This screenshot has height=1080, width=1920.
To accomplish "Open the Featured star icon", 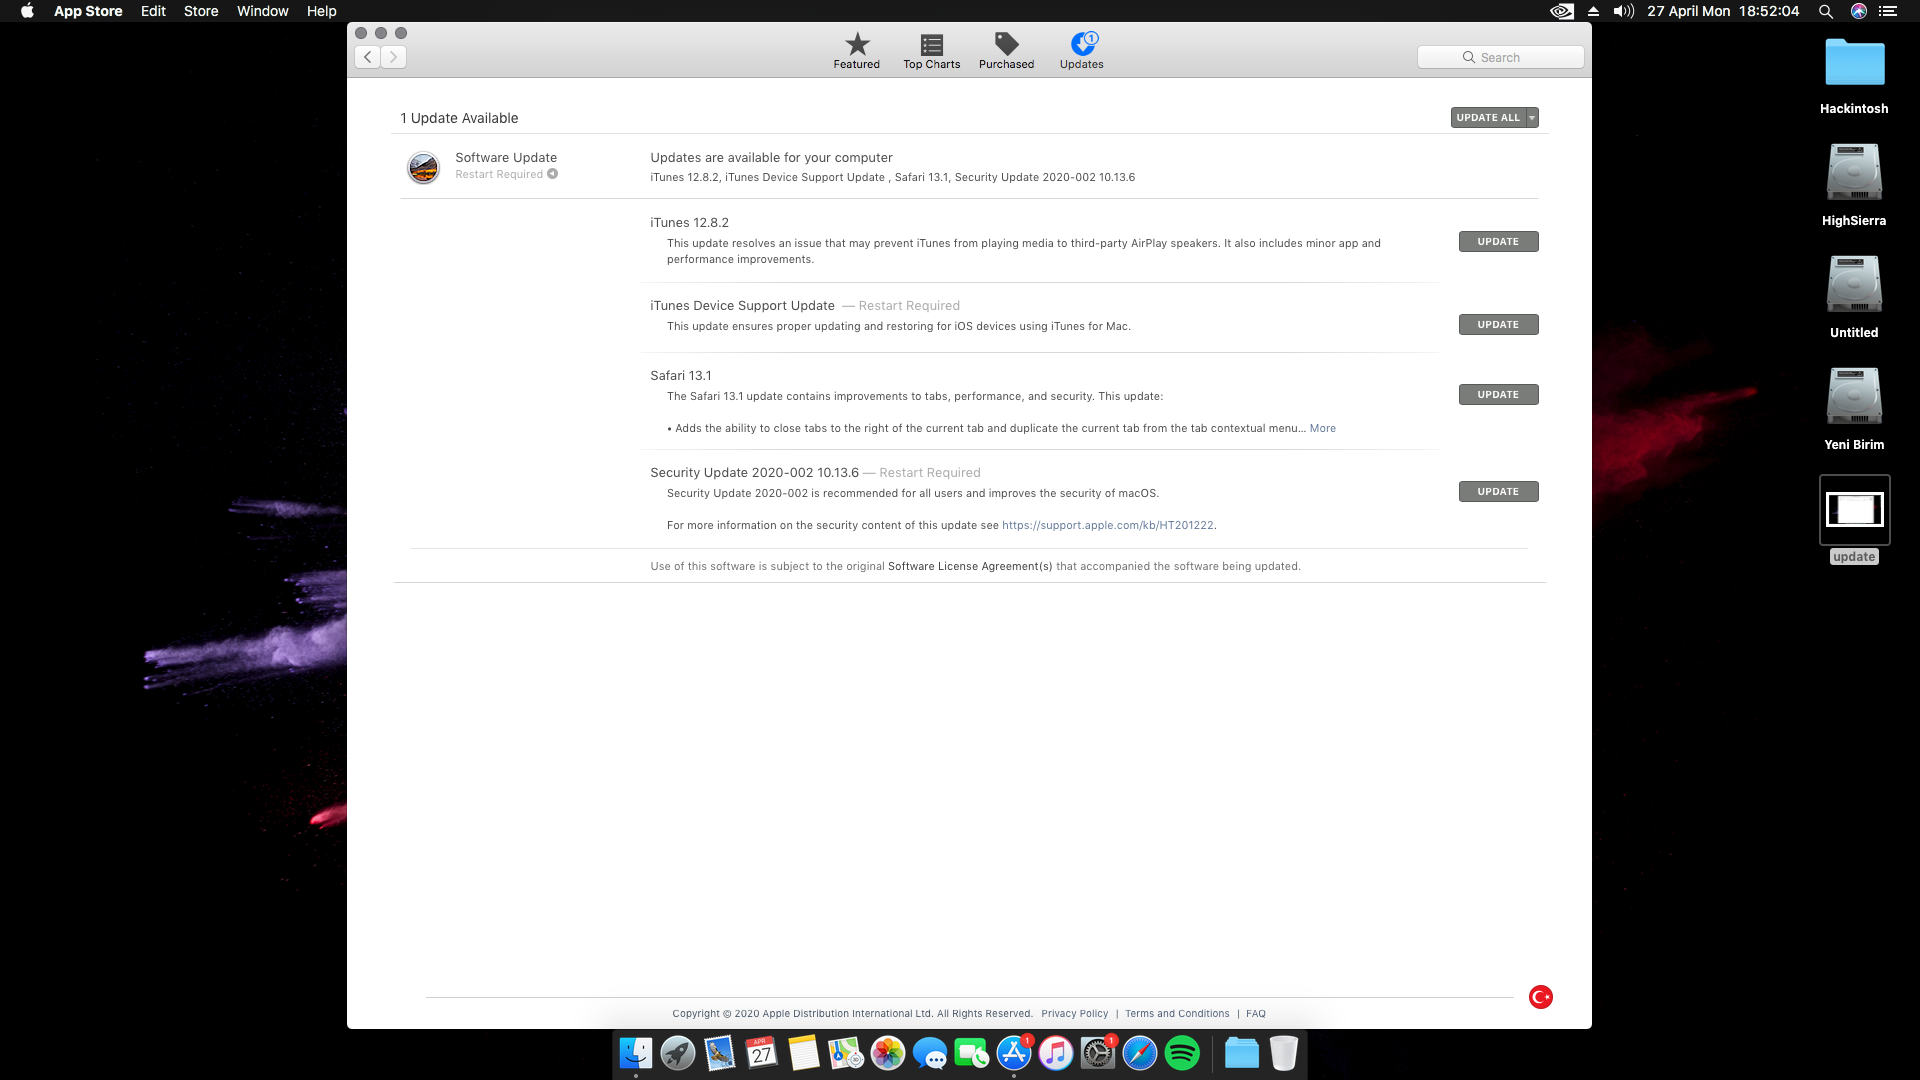I will (x=857, y=45).
